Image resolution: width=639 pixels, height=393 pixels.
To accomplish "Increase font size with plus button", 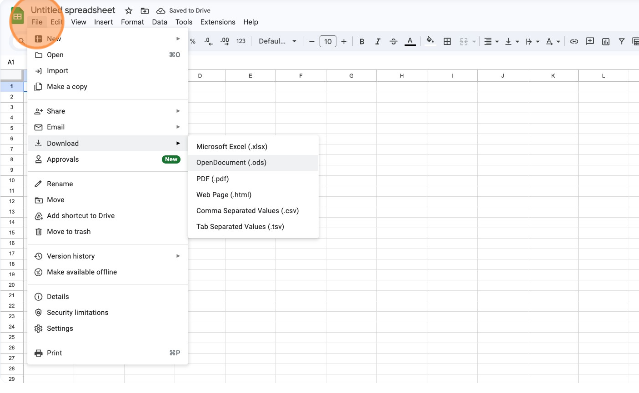I will (344, 42).
